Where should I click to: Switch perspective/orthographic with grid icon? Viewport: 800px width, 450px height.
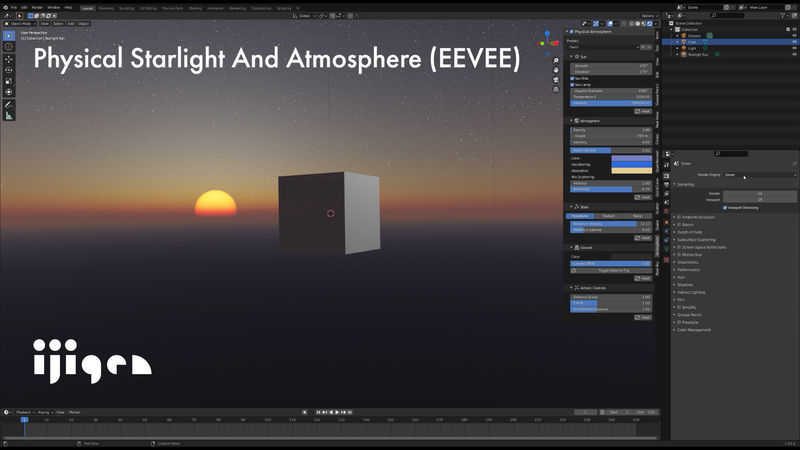[556, 89]
